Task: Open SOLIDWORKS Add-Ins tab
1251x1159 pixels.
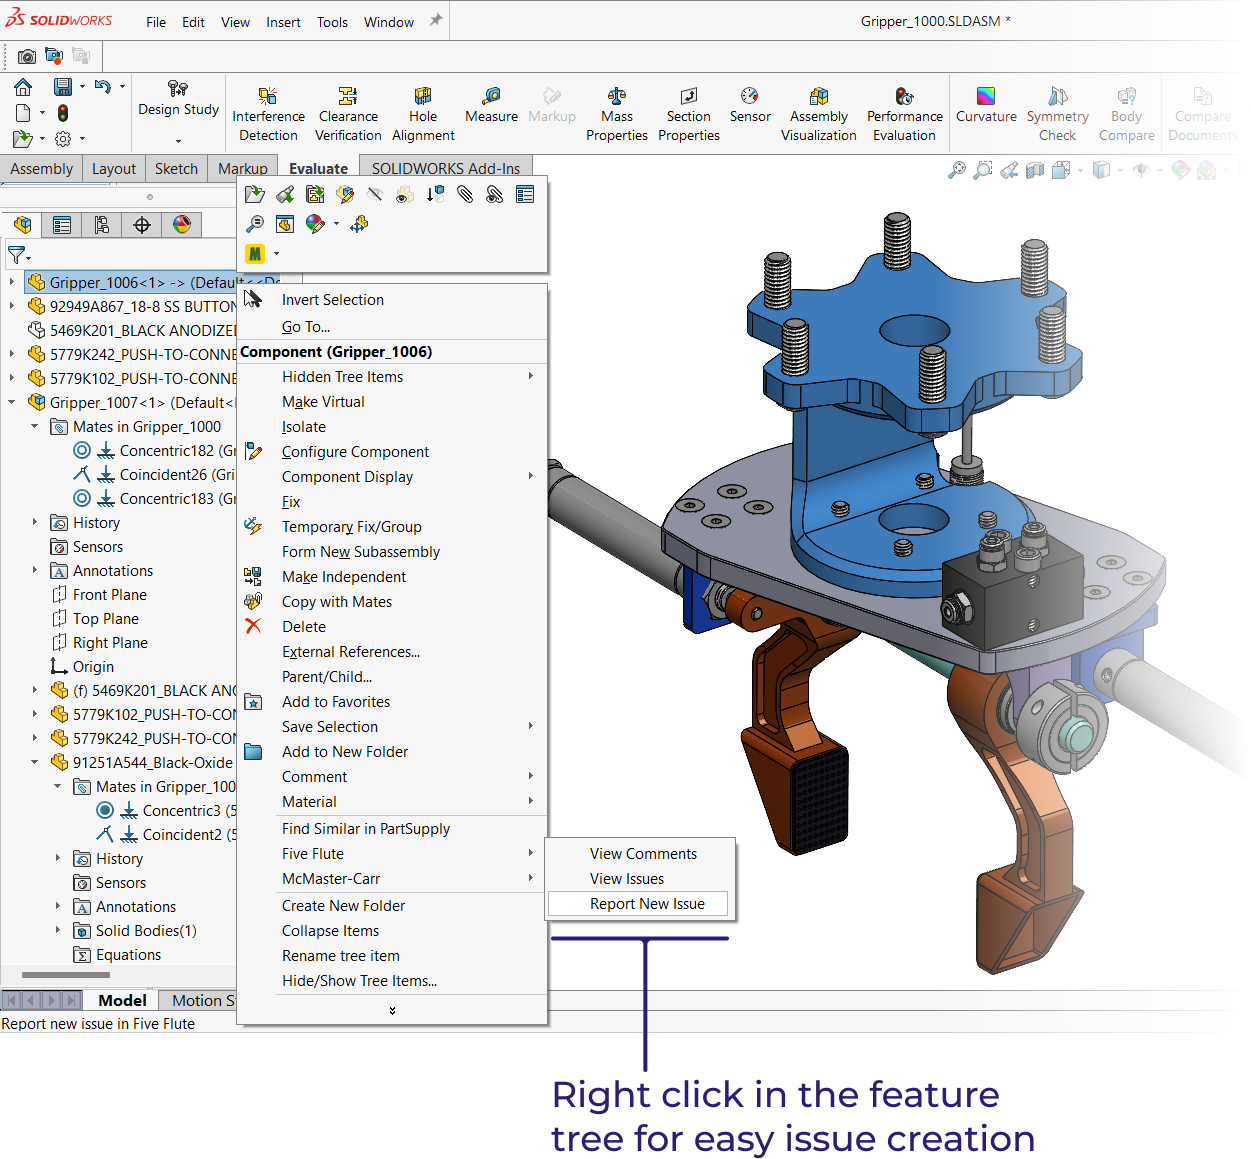Action: [446, 168]
